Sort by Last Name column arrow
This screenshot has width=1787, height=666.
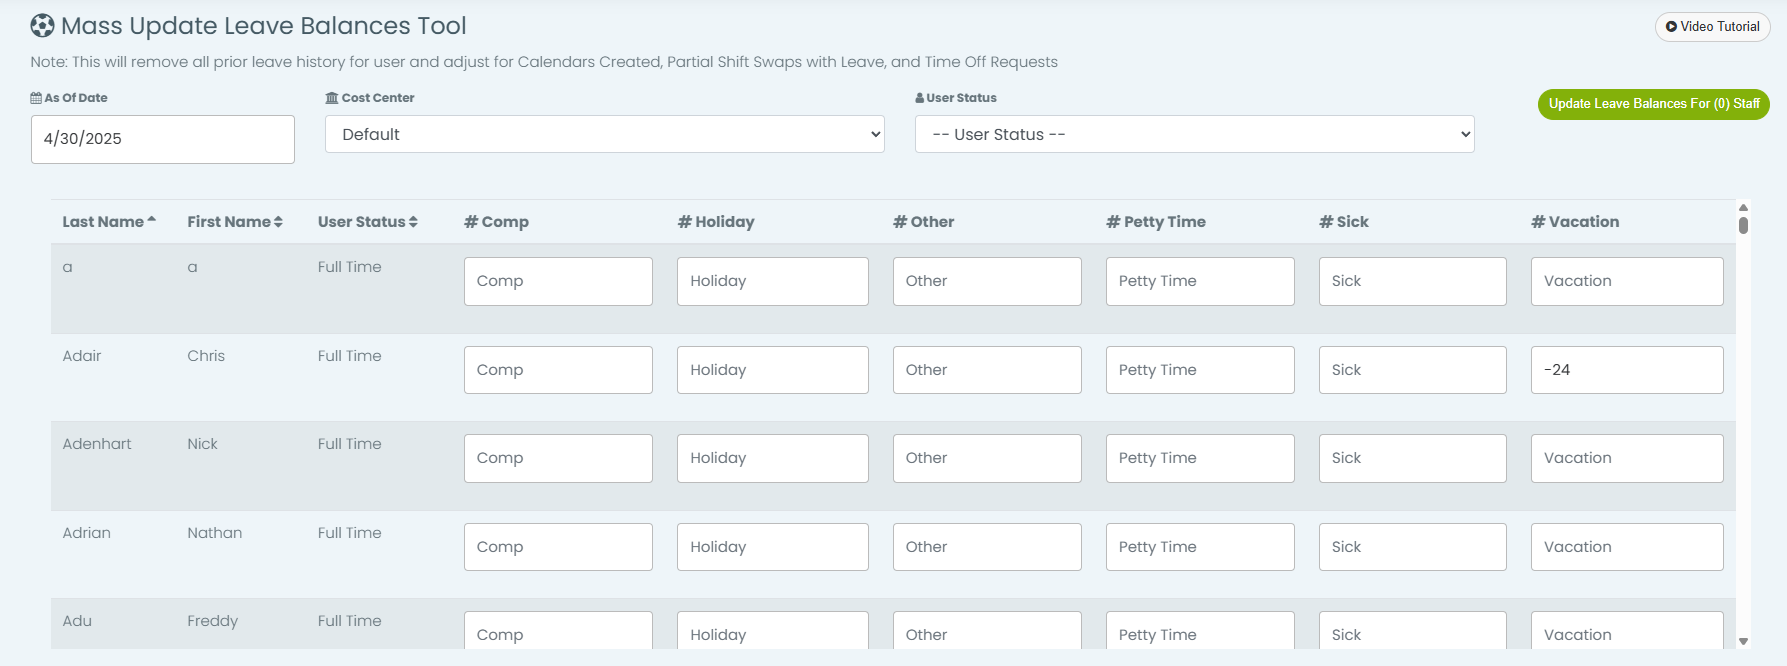tap(152, 220)
